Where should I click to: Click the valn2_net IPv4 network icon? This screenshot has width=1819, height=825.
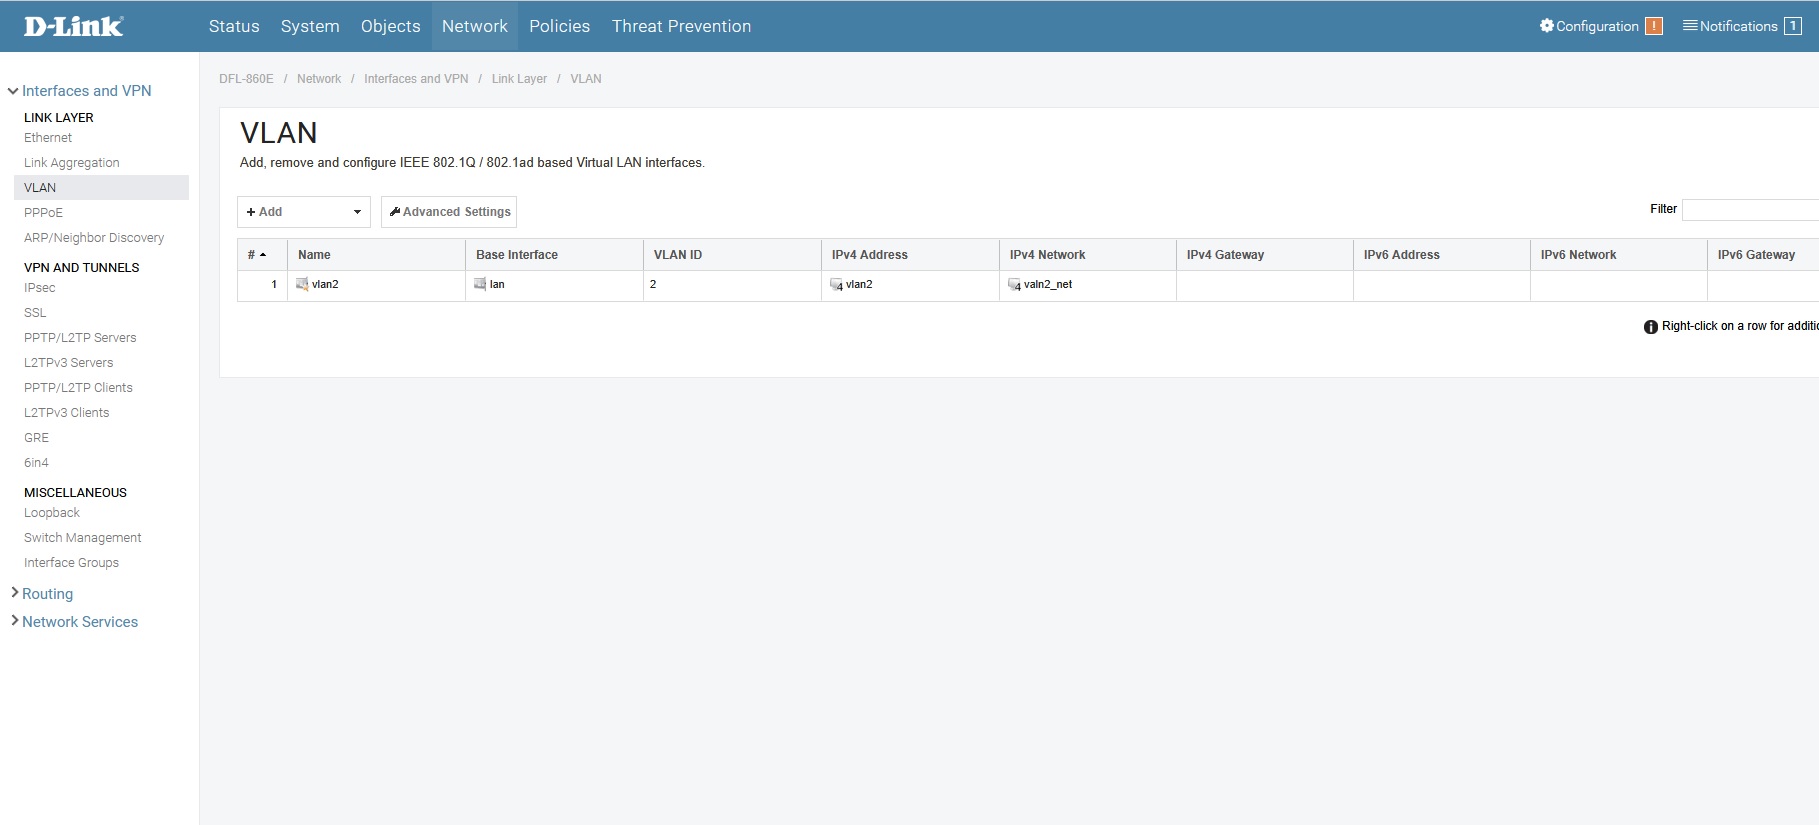point(1014,285)
